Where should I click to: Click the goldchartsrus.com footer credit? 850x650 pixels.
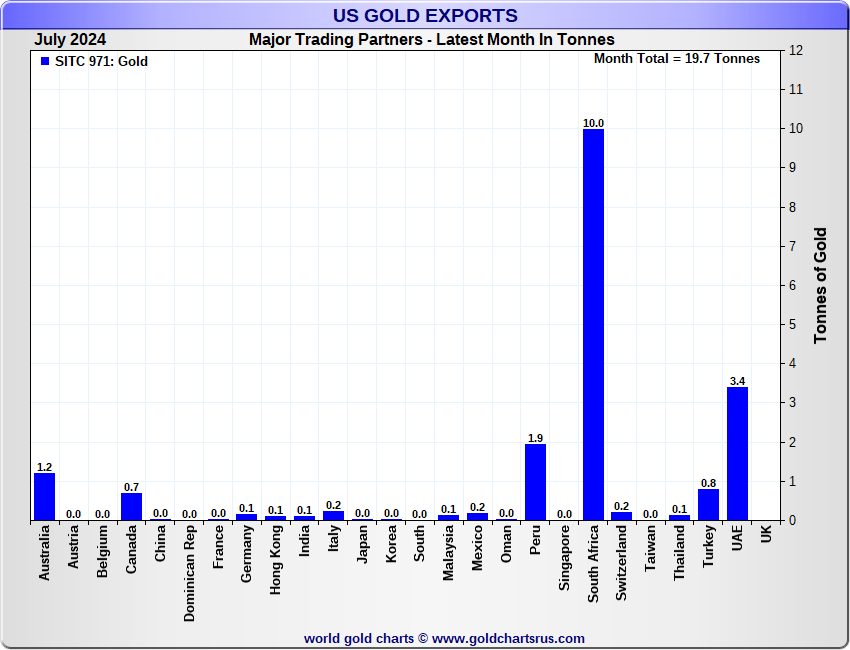click(x=444, y=639)
